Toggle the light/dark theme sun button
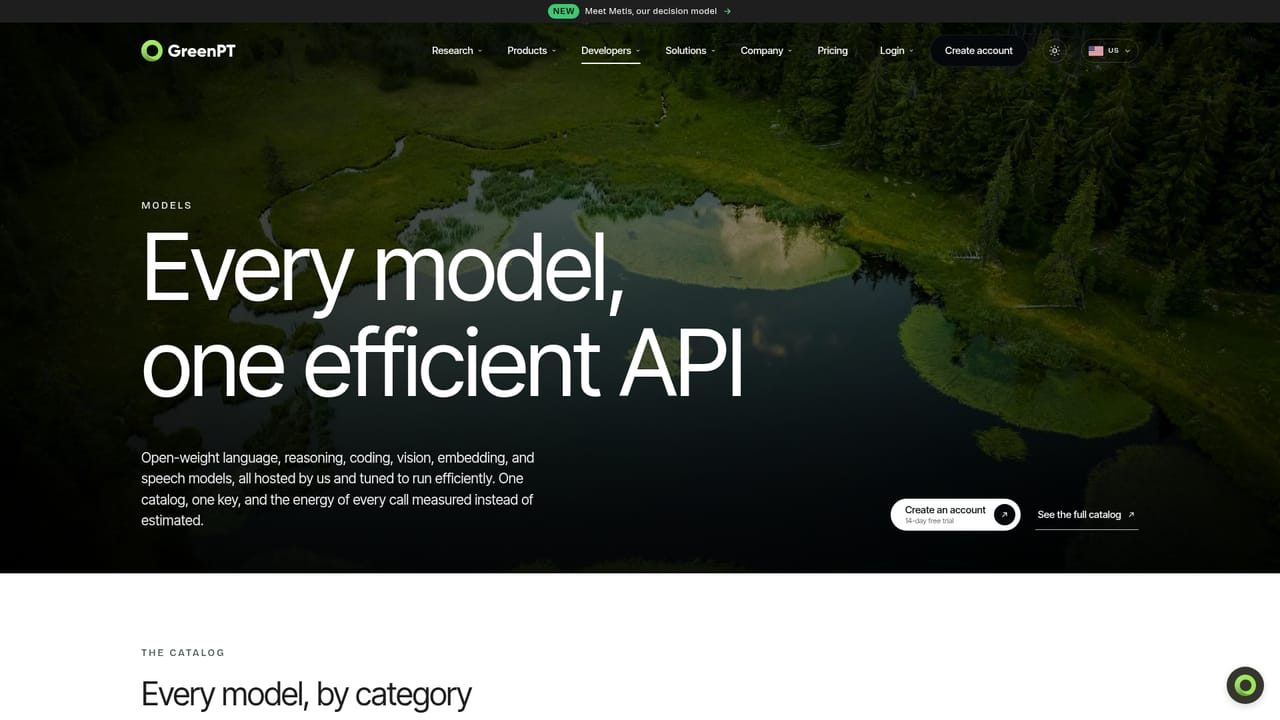This screenshot has width=1280, height=720. click(x=1055, y=51)
